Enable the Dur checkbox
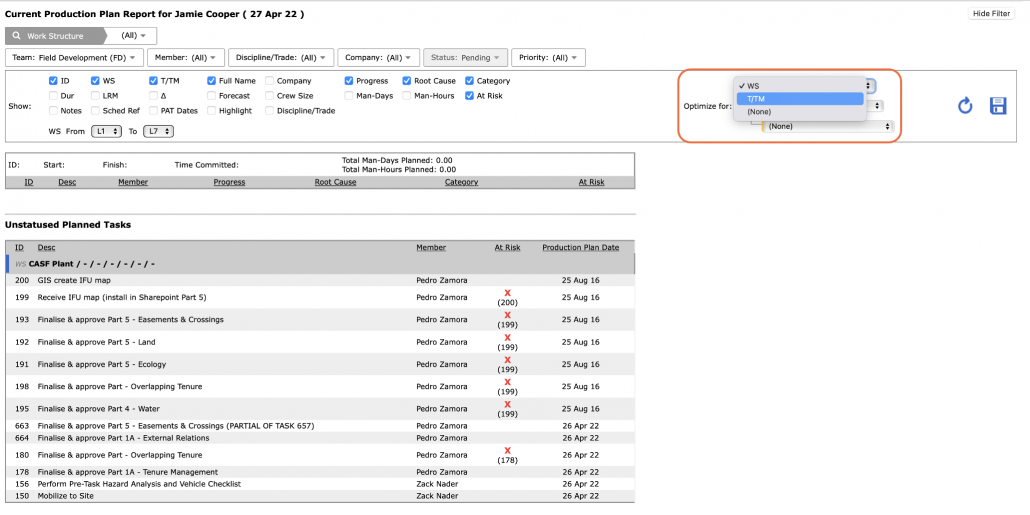Screen dimensions: 1030x515 pos(53,95)
